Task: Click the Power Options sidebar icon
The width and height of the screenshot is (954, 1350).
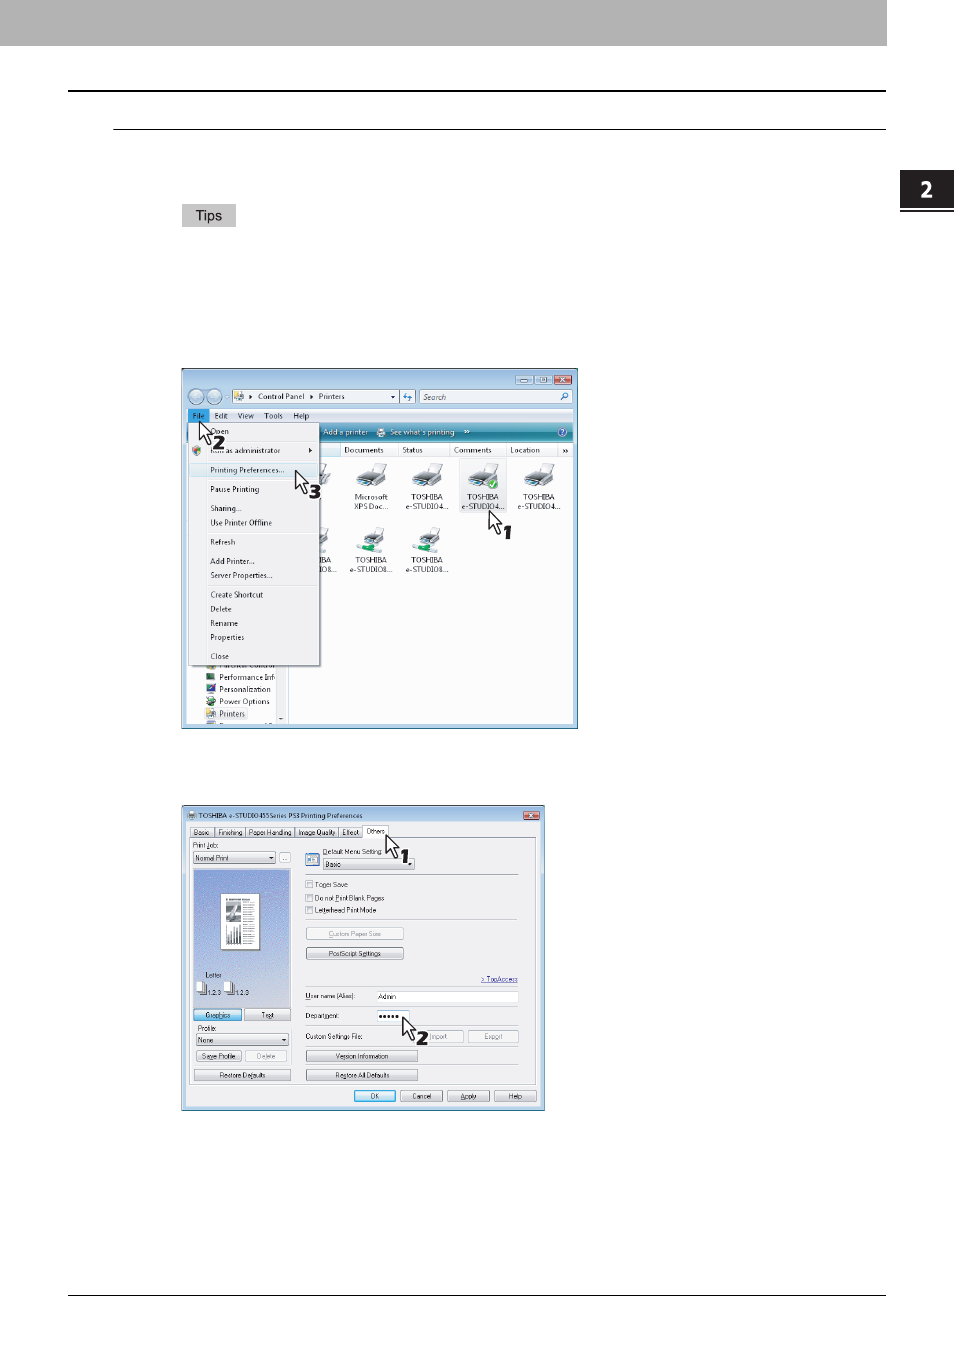Action: click(211, 701)
